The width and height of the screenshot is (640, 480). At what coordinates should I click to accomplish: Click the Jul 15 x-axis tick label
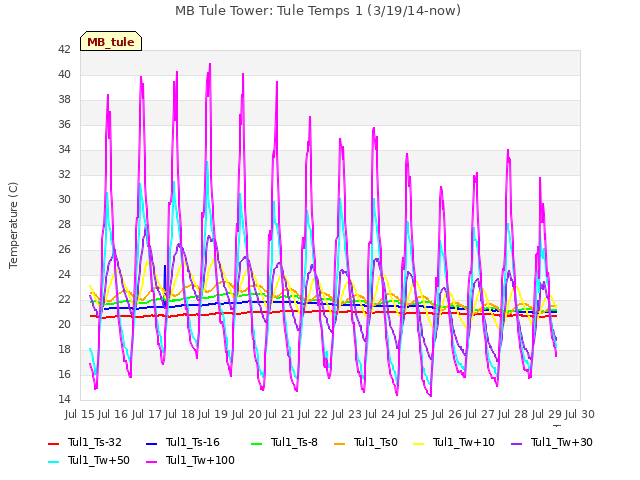(x=80, y=414)
